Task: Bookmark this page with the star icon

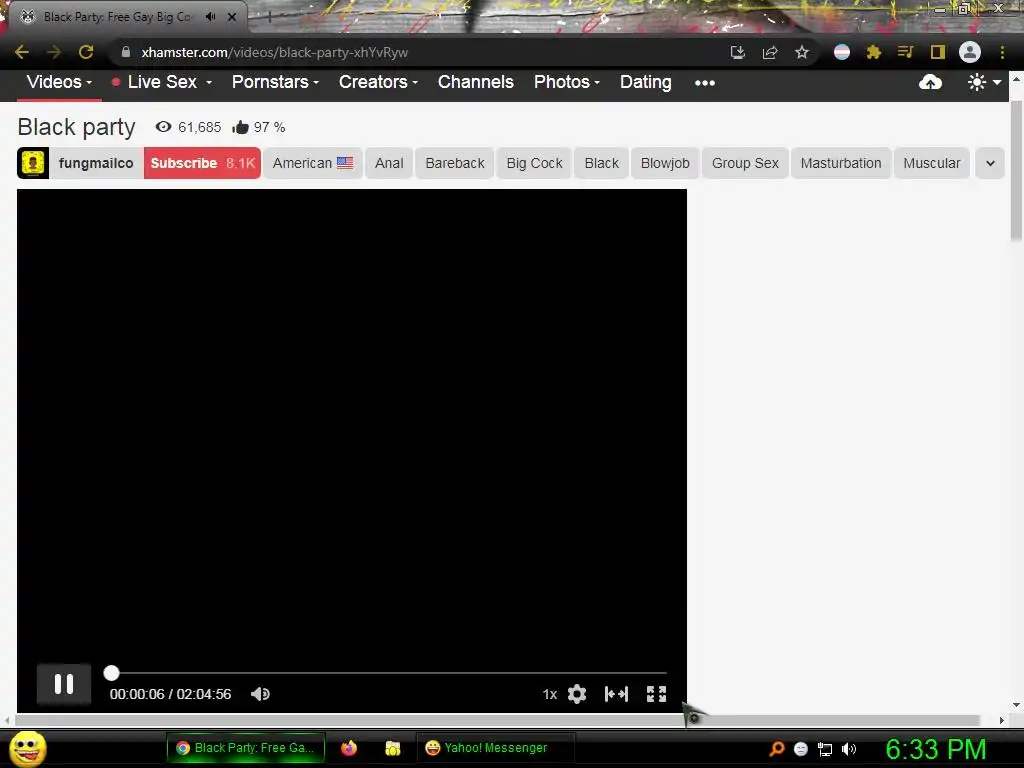Action: tap(802, 52)
